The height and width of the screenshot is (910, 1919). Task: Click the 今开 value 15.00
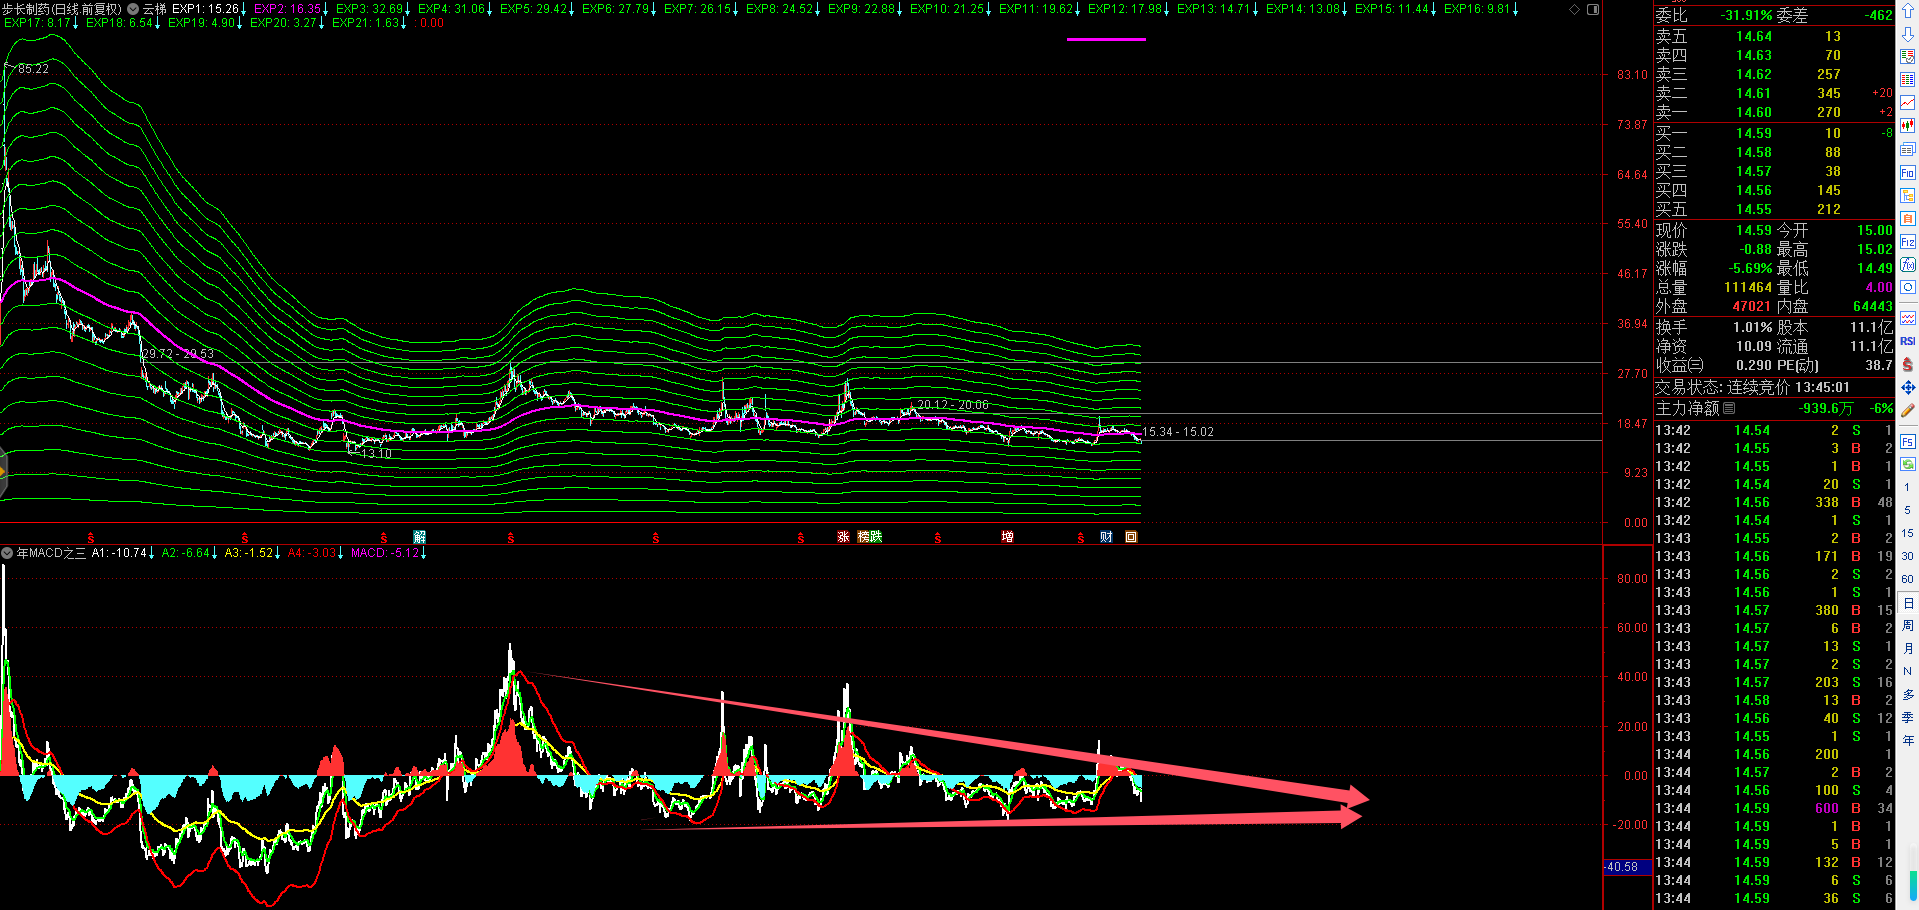[1875, 230]
